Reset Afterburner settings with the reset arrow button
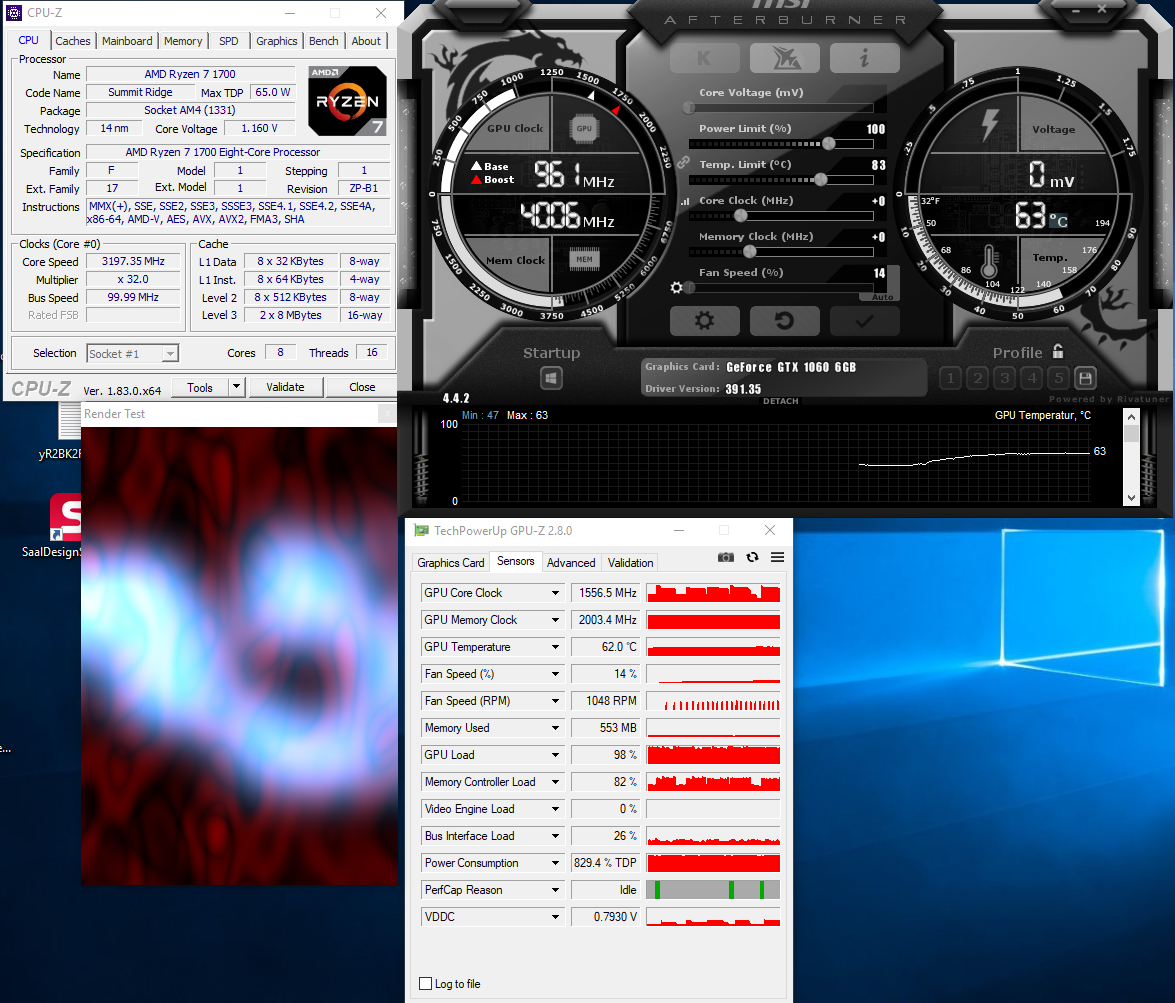The width and height of the screenshot is (1175, 1003). pyautogui.click(x=785, y=321)
